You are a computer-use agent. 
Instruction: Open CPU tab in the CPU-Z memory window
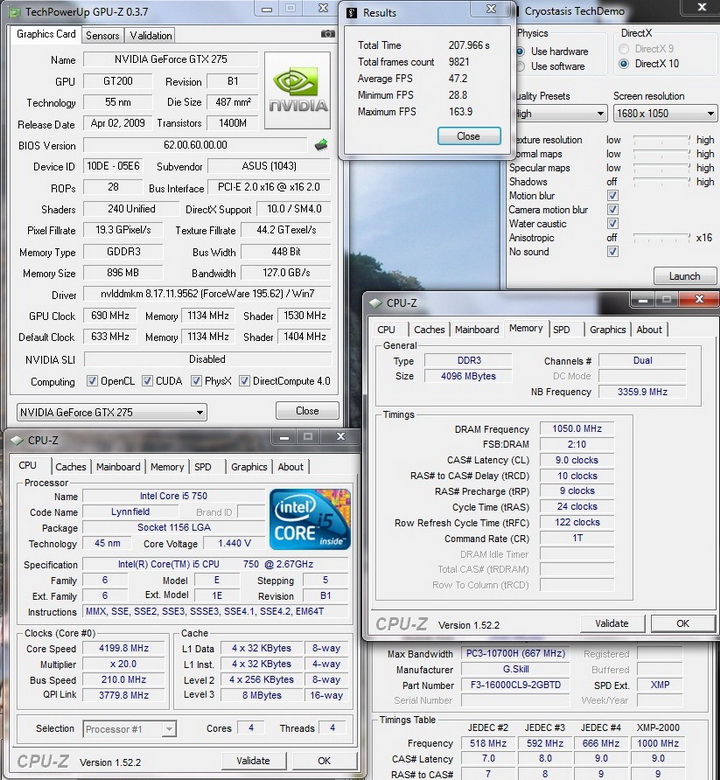tap(386, 329)
